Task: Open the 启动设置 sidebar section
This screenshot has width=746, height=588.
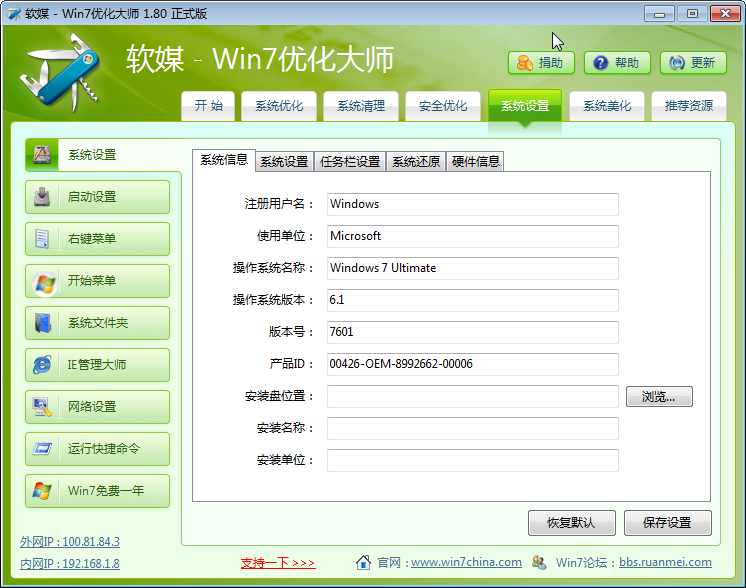Action: pos(98,196)
